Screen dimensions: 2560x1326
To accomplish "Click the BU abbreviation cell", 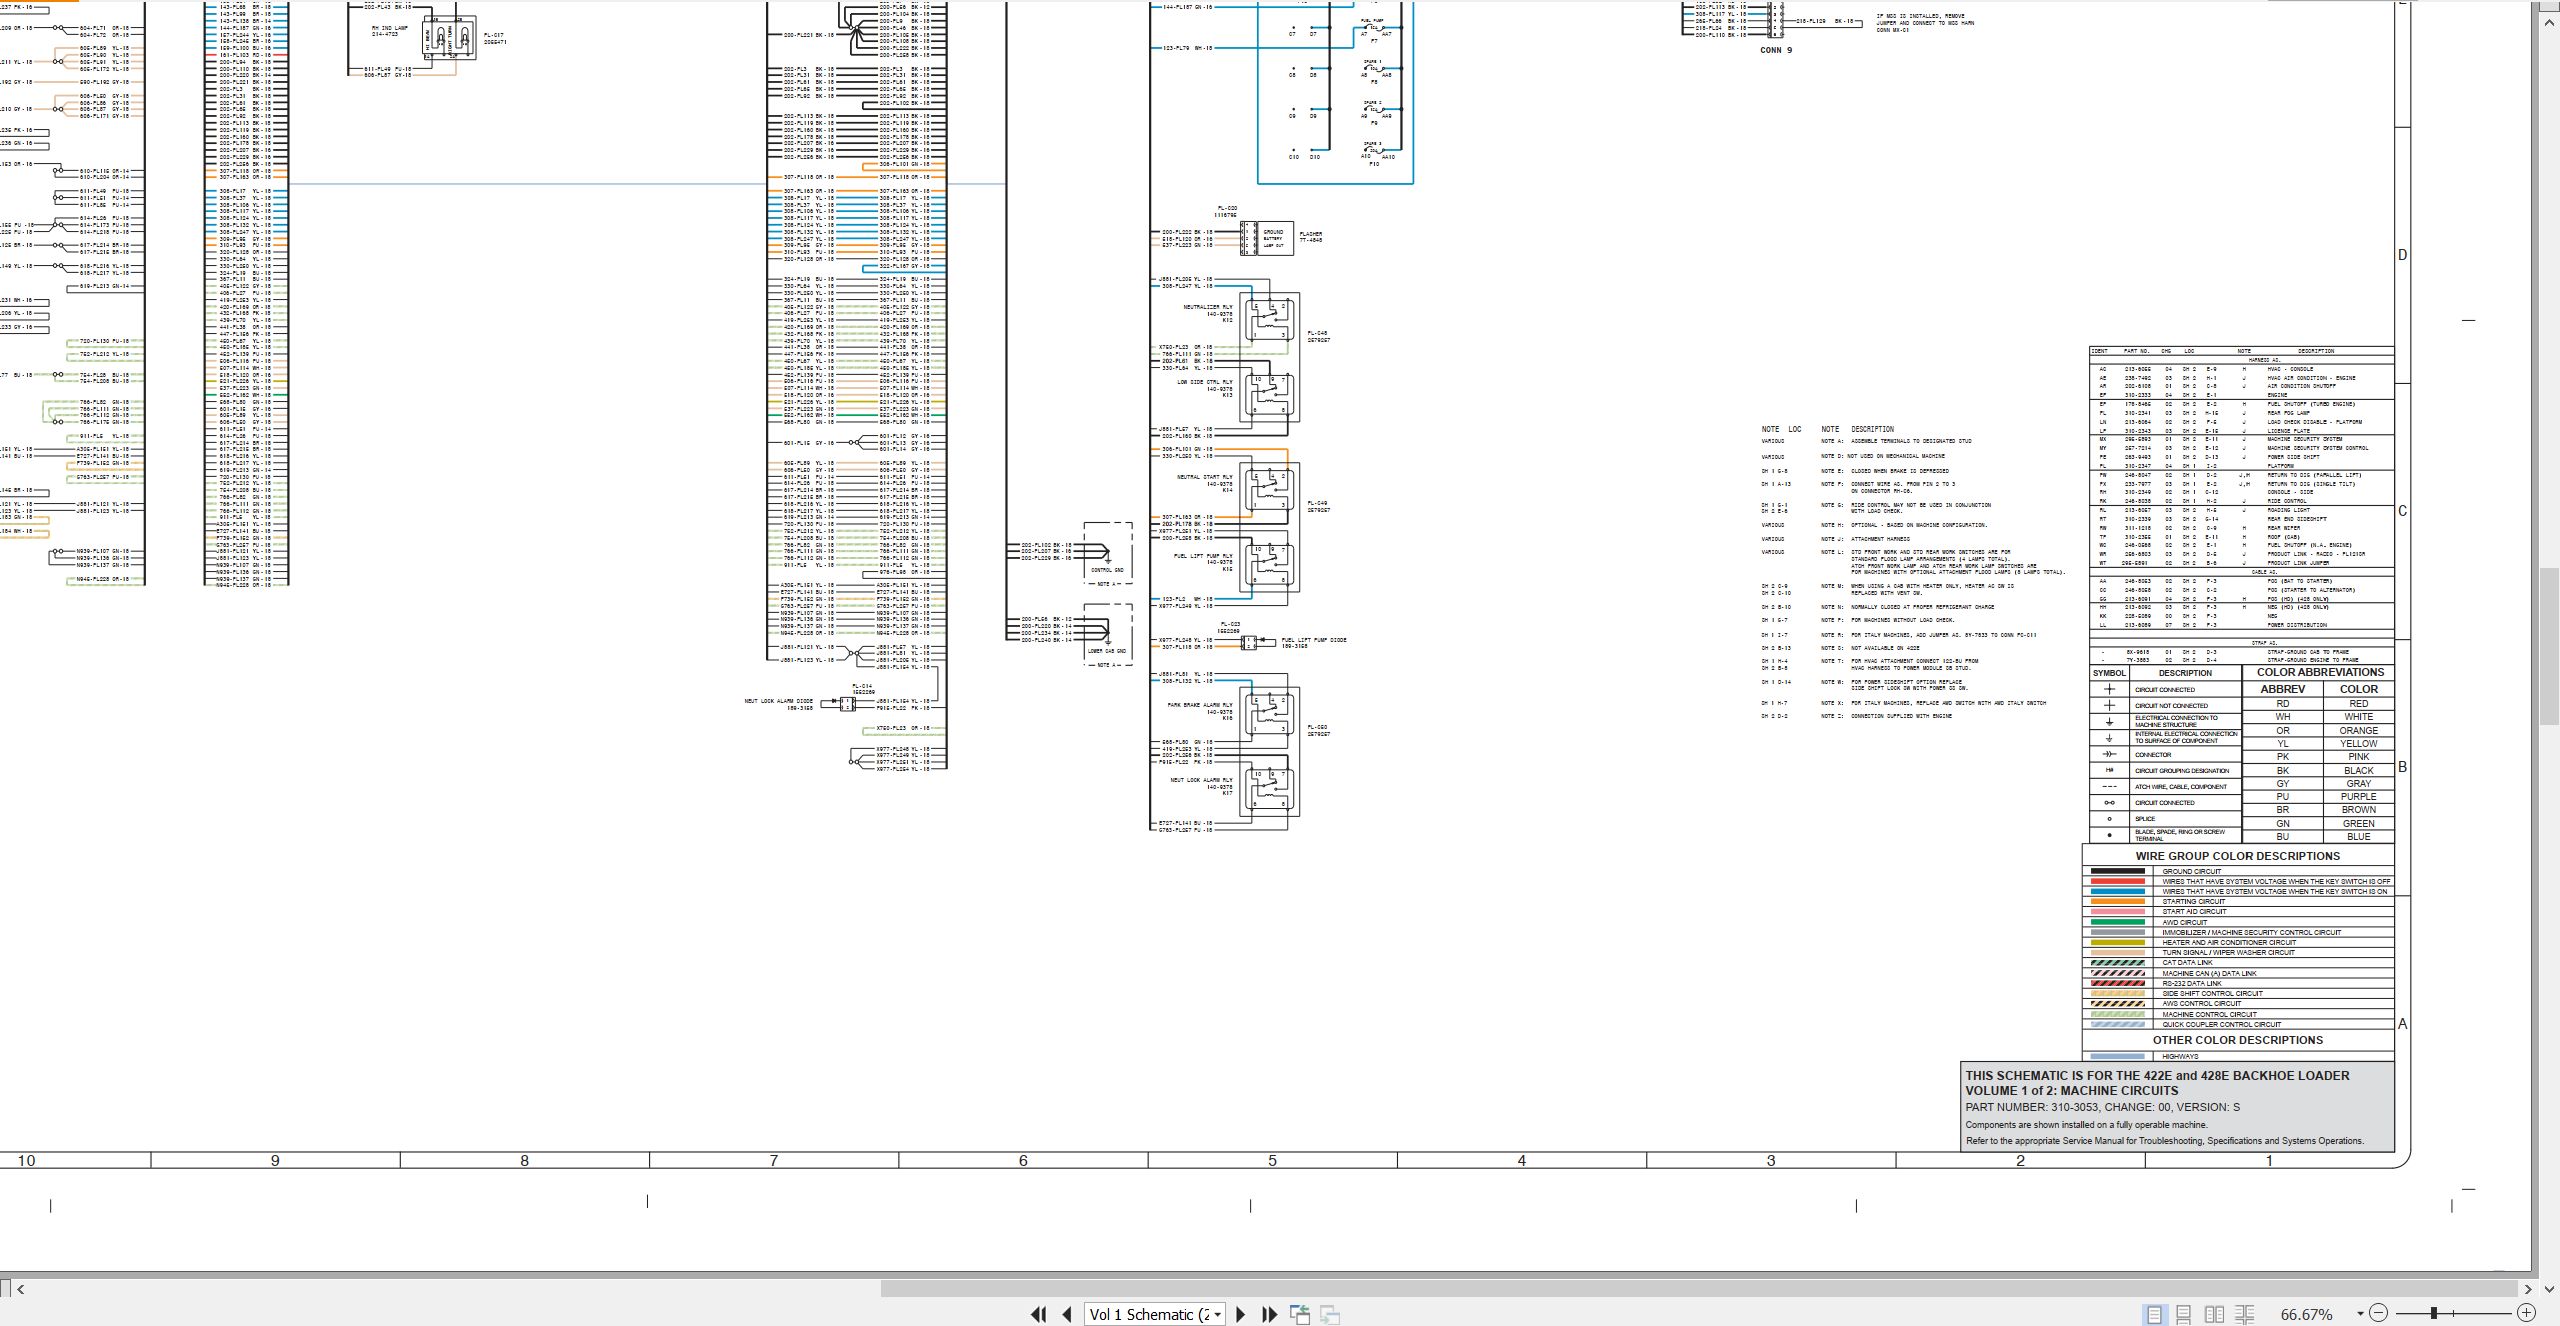I will click(x=2282, y=837).
